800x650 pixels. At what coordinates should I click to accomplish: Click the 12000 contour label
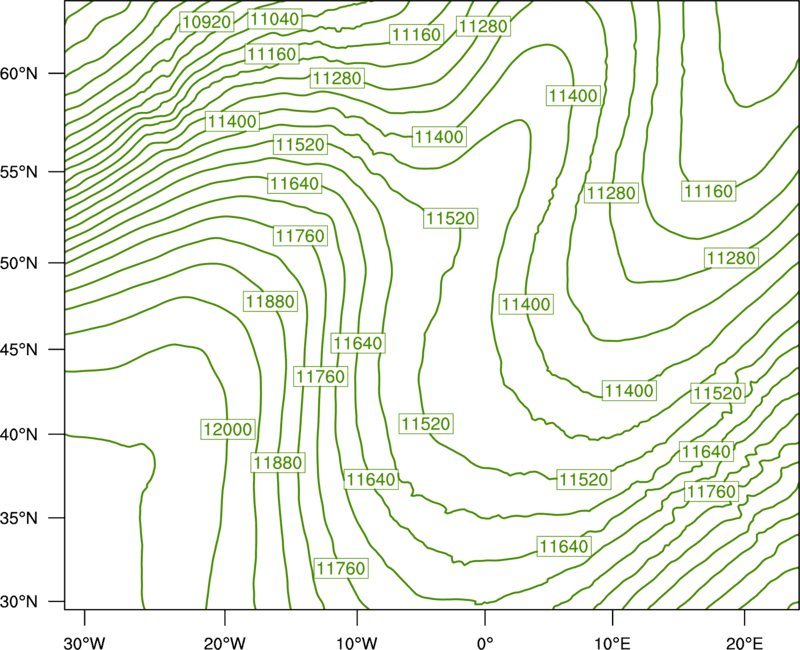coord(228,430)
